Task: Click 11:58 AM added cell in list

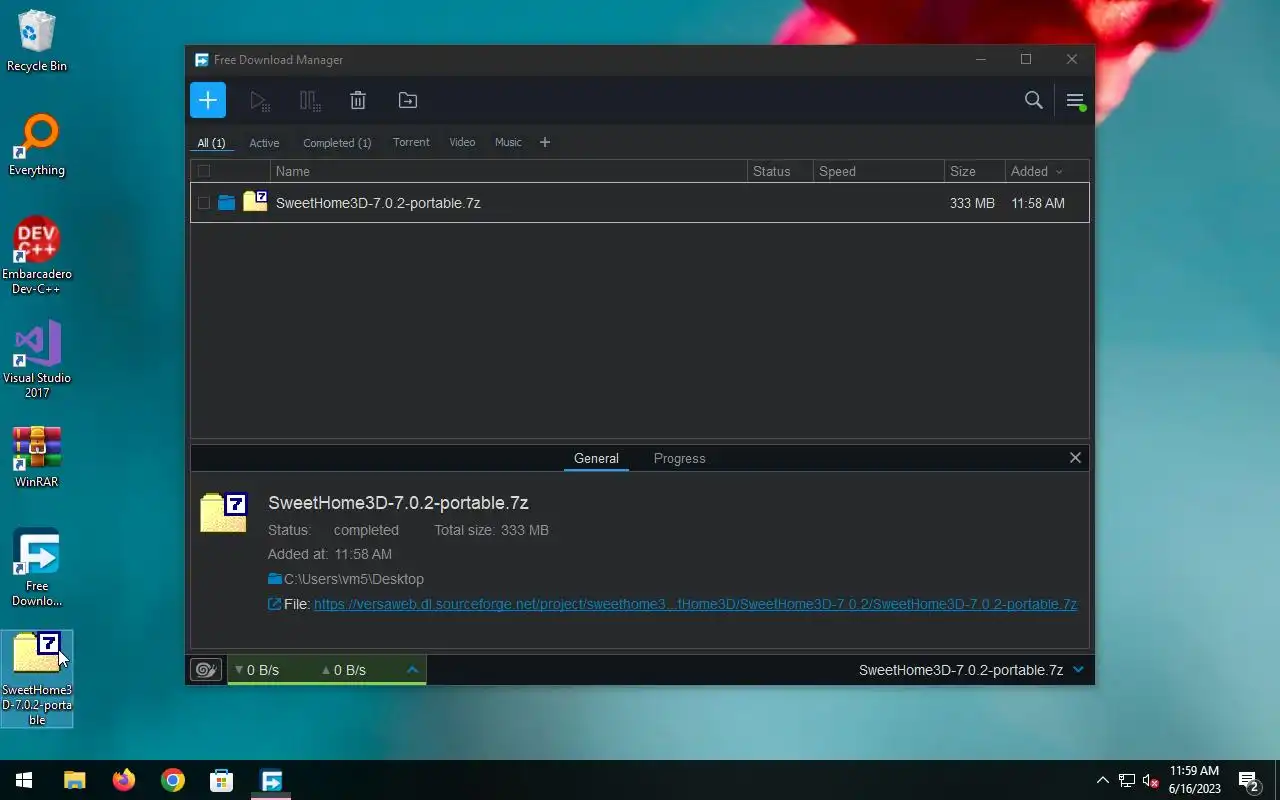Action: [x=1038, y=203]
